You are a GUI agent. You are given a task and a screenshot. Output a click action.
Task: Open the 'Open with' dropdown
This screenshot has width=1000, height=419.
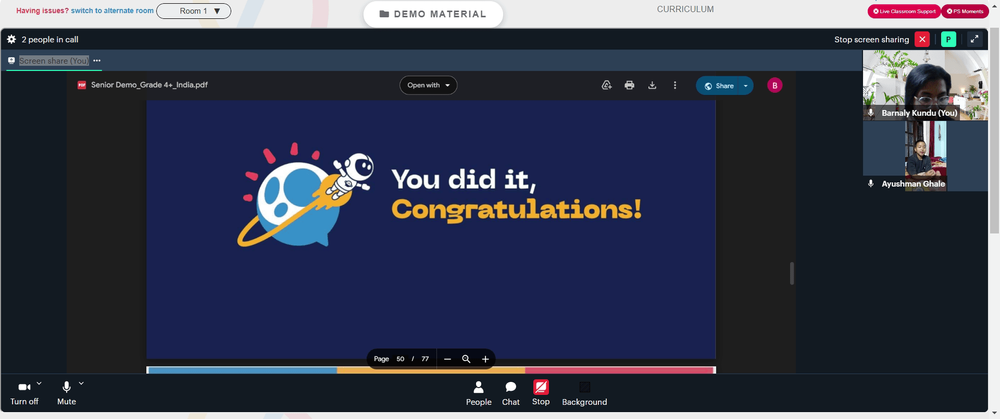pyautogui.click(x=429, y=85)
